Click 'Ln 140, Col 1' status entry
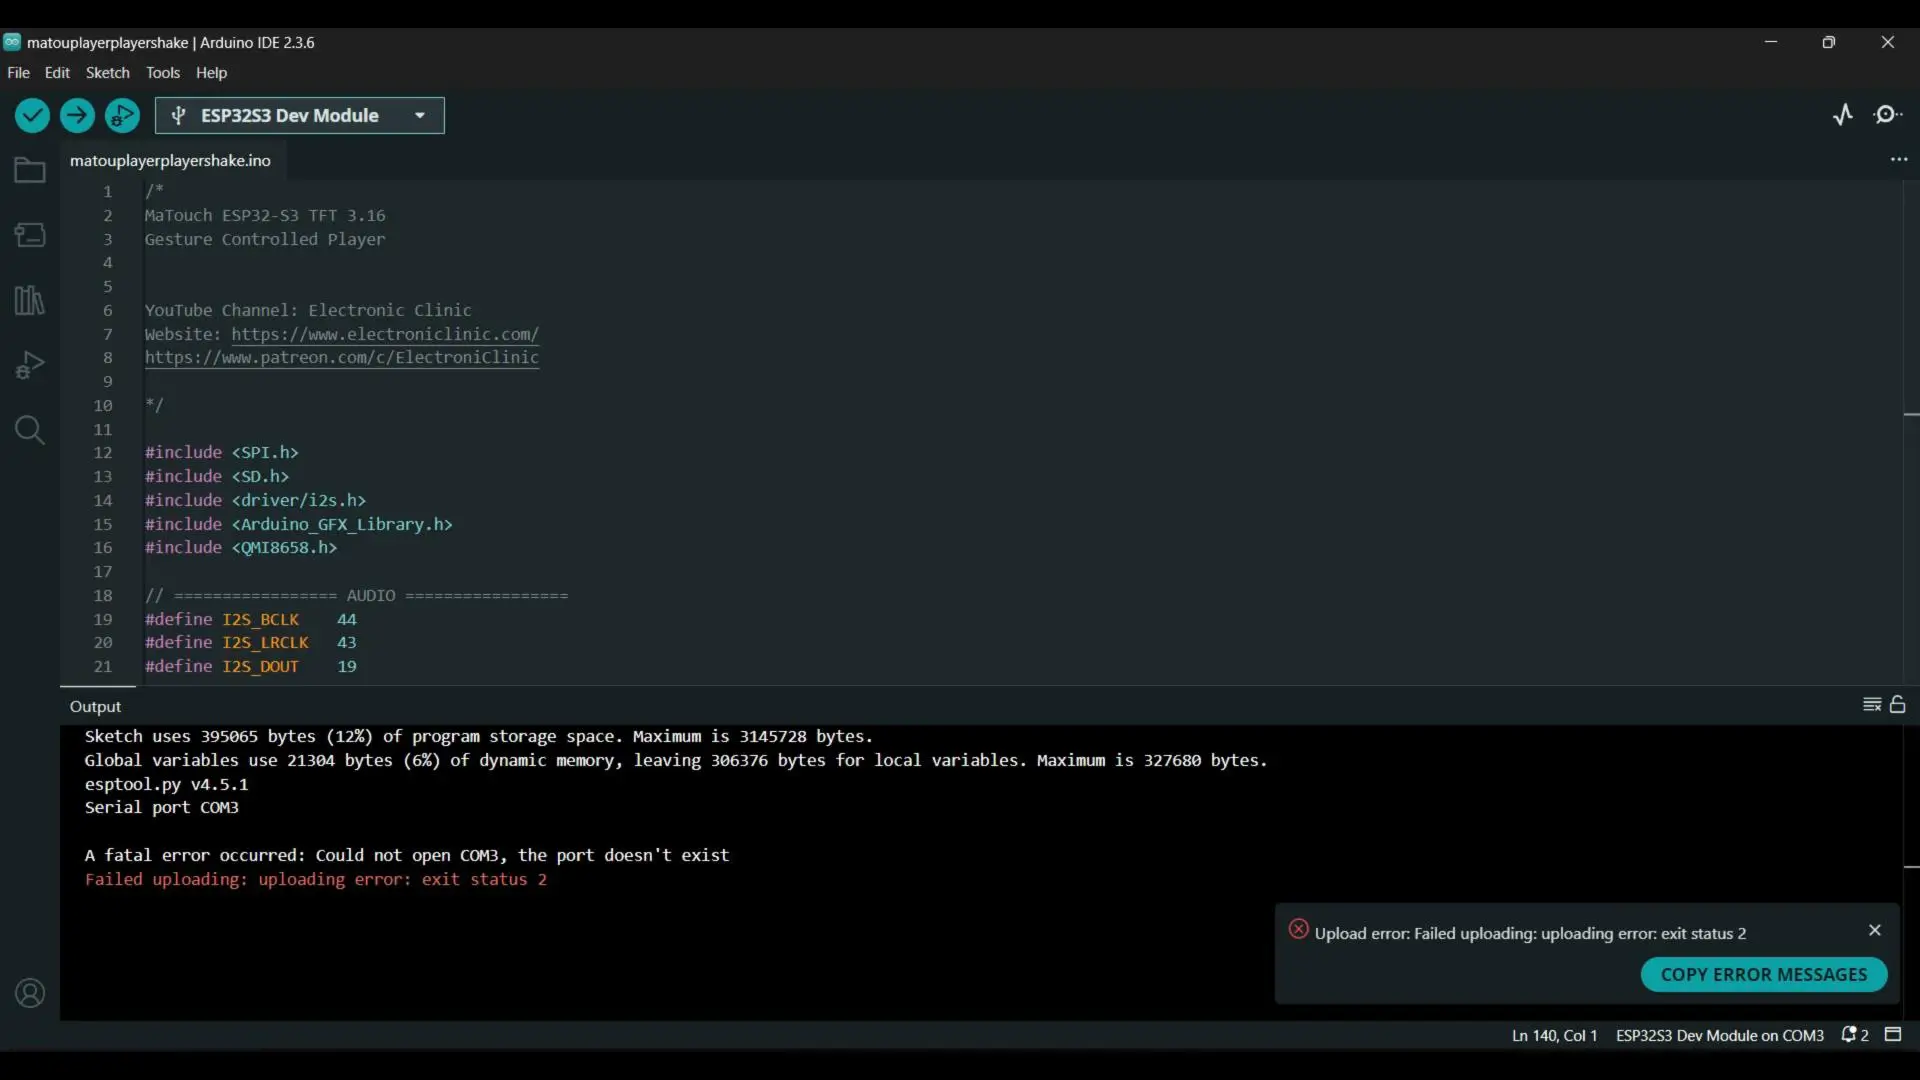The width and height of the screenshot is (1920, 1080). pyautogui.click(x=1554, y=1036)
